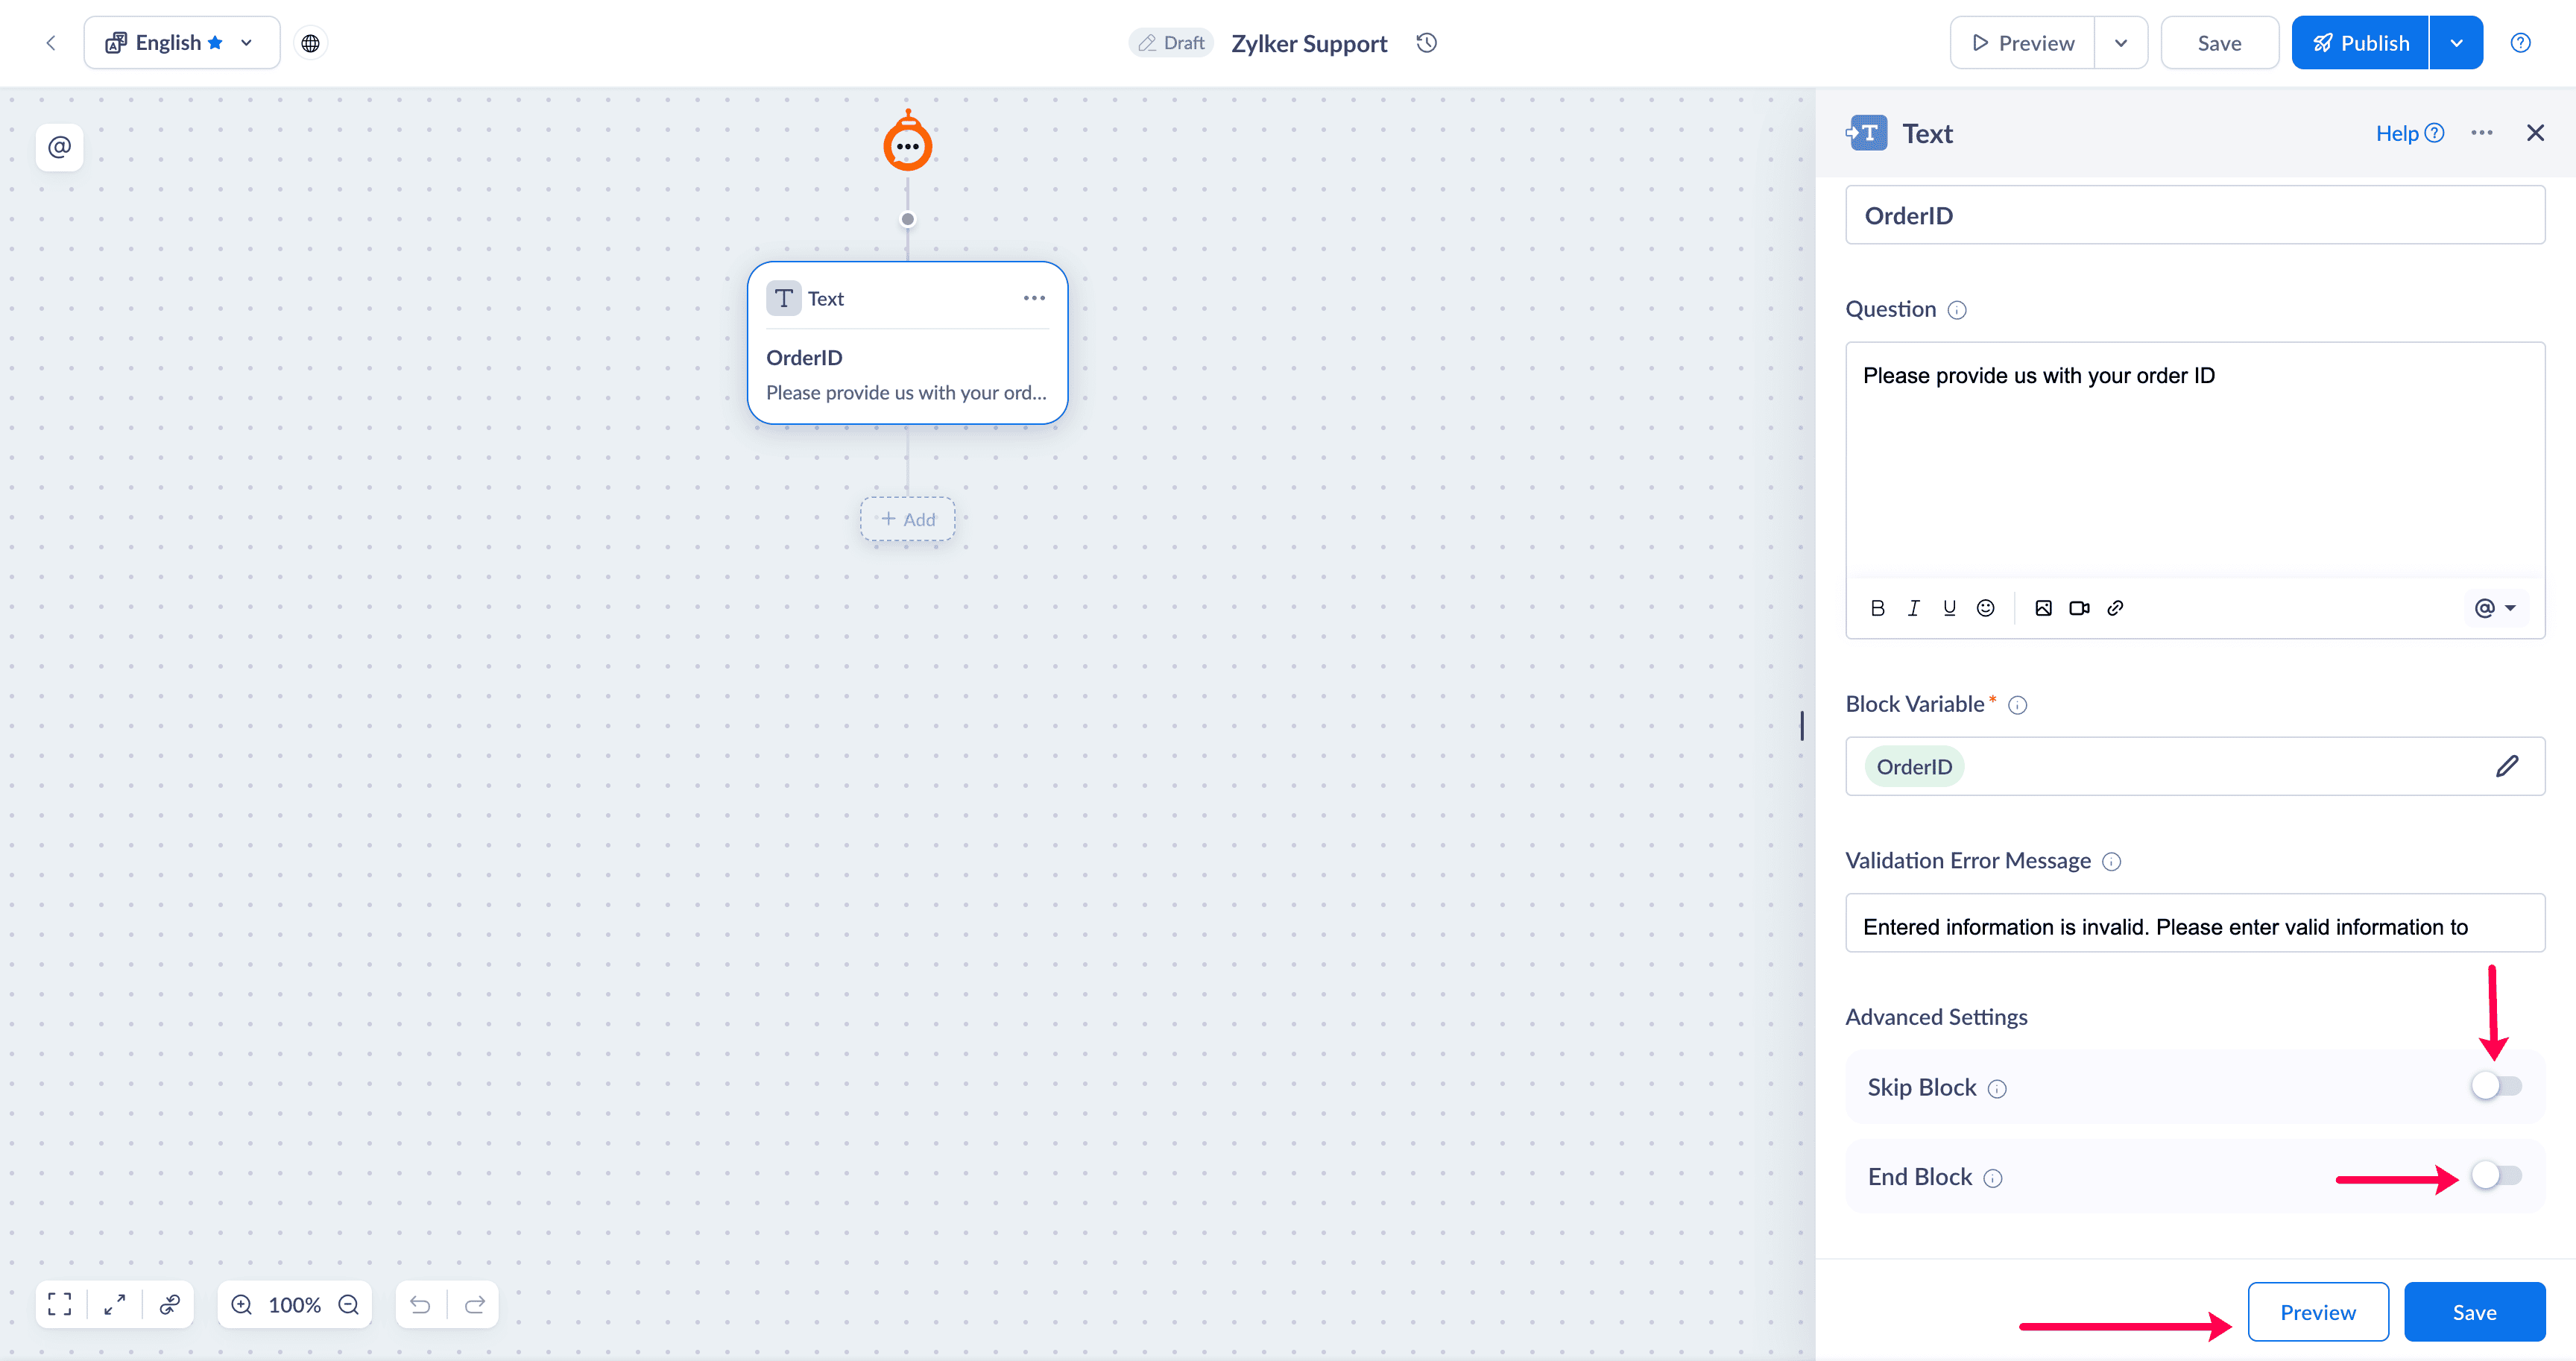Open the Text block's three-dot menu
Viewport: 2576px width, 1361px height.
pyautogui.click(x=1034, y=298)
